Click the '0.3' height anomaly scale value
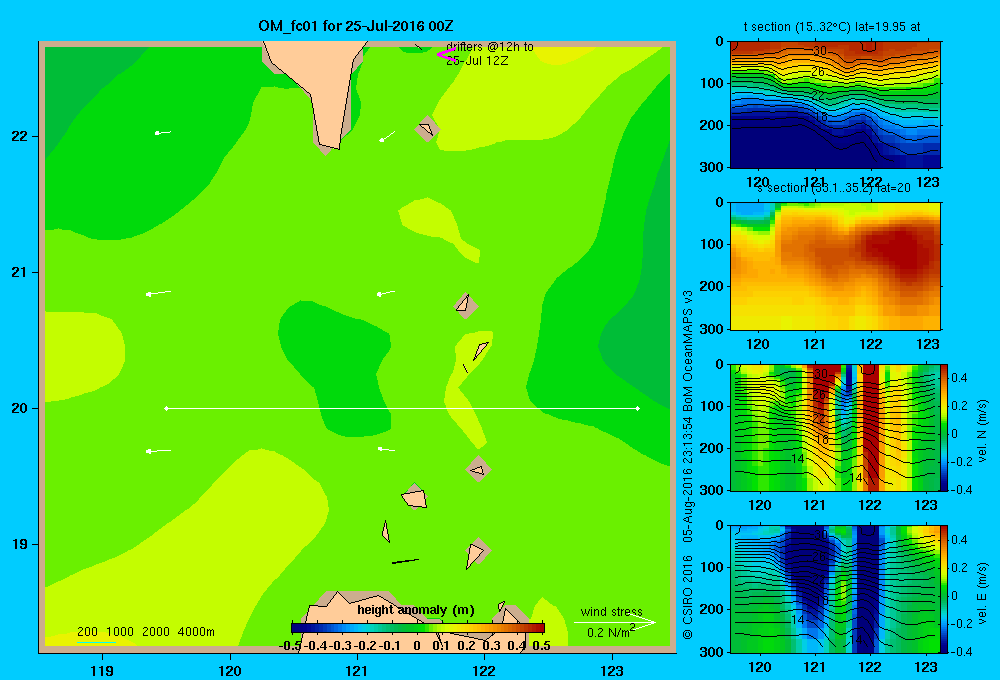Screen dimensions: 1000x680 [x=491, y=646]
